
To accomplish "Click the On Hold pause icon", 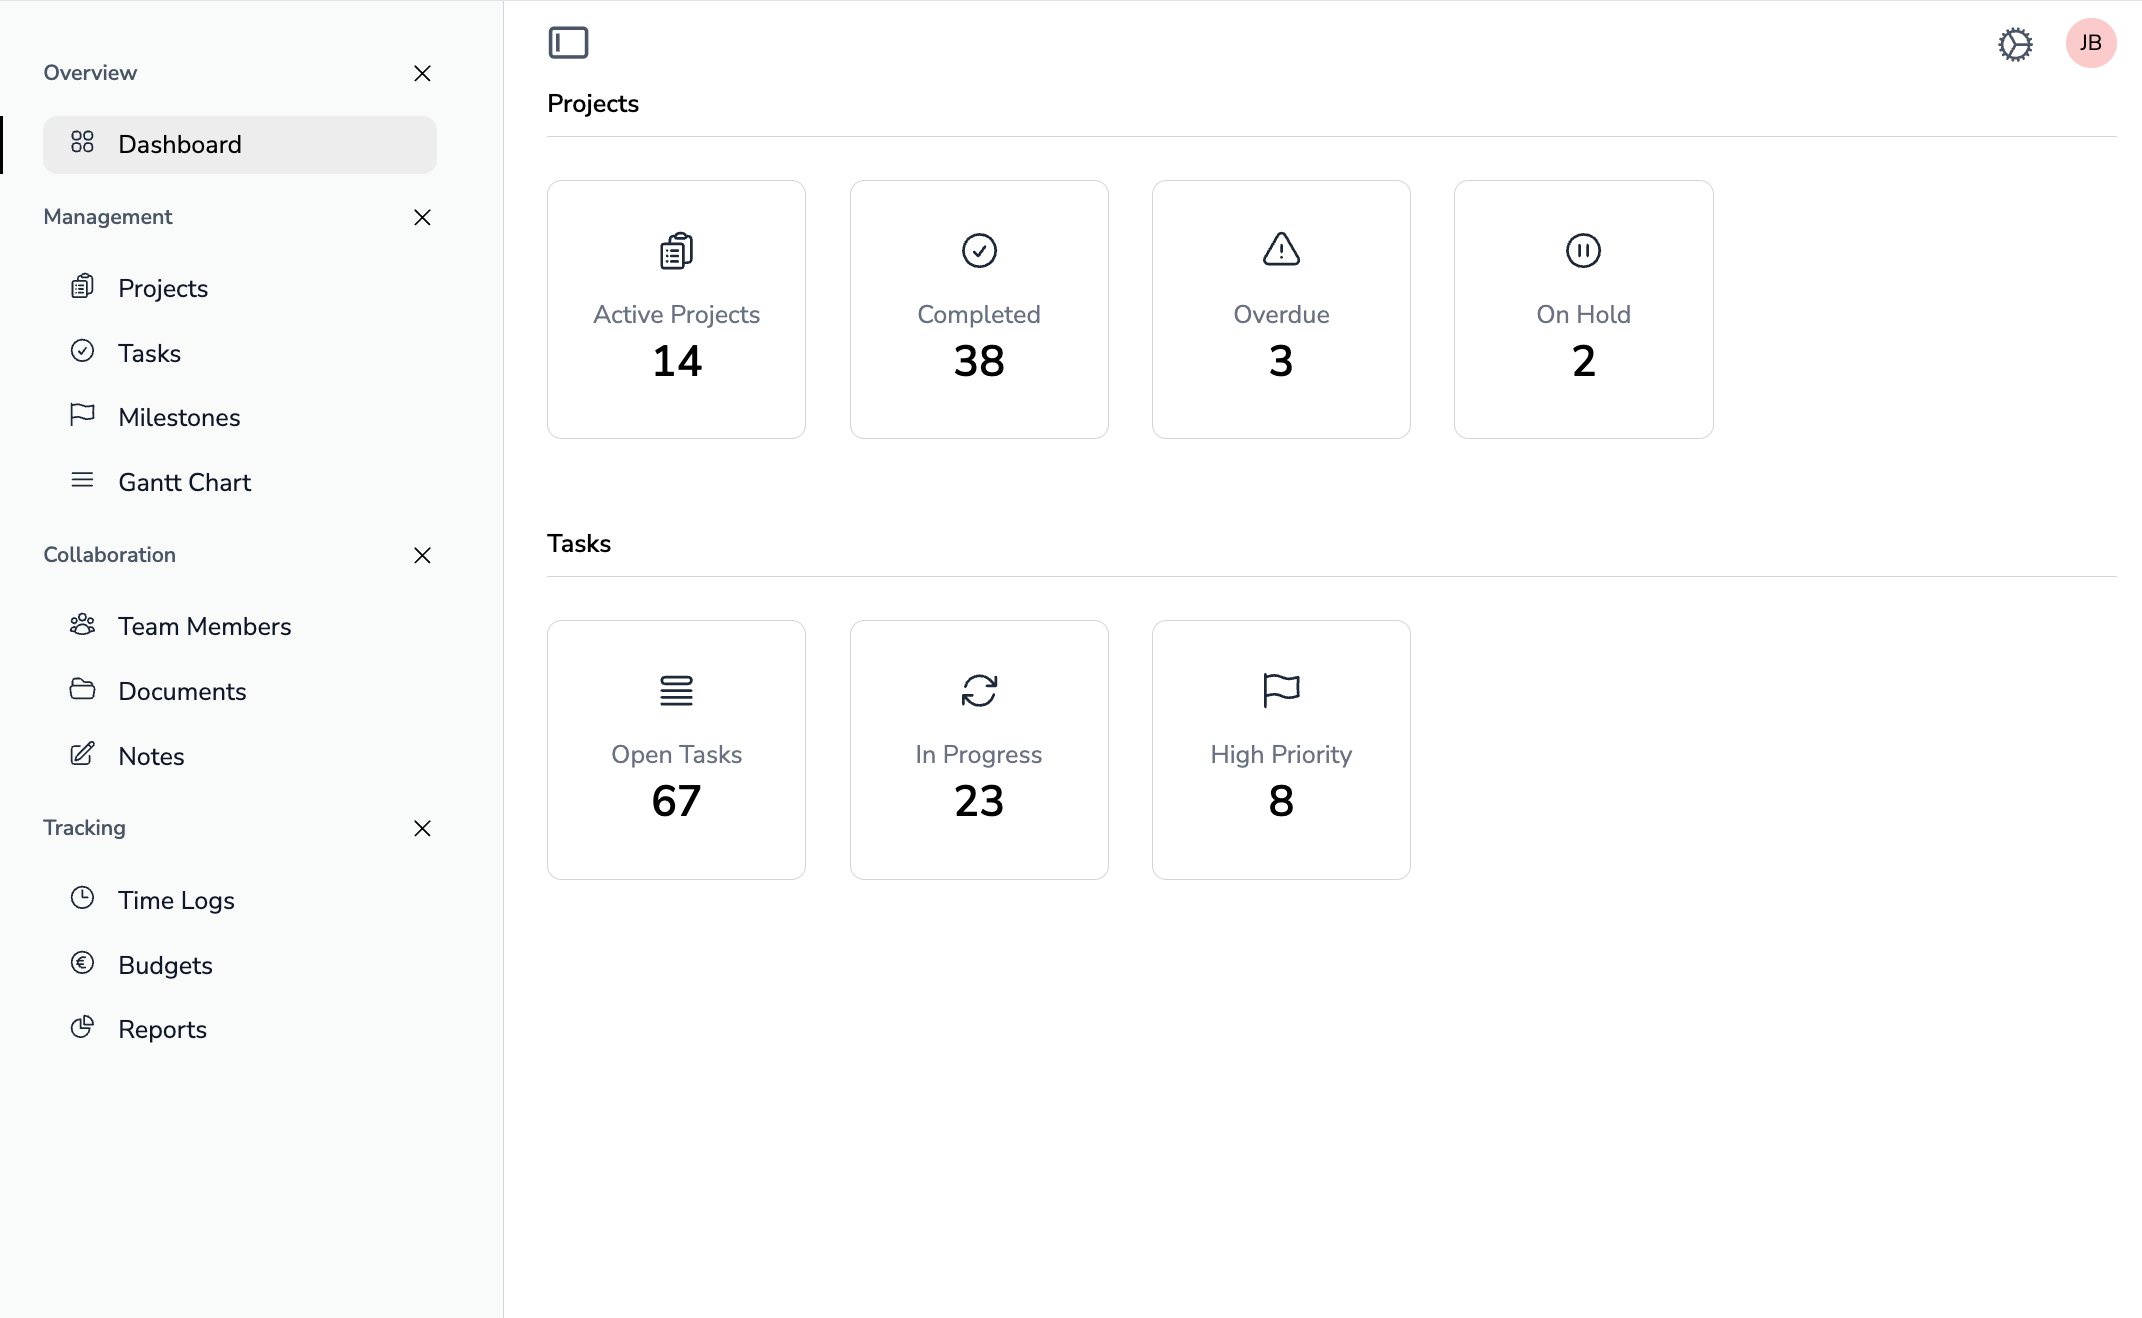I will [1583, 251].
